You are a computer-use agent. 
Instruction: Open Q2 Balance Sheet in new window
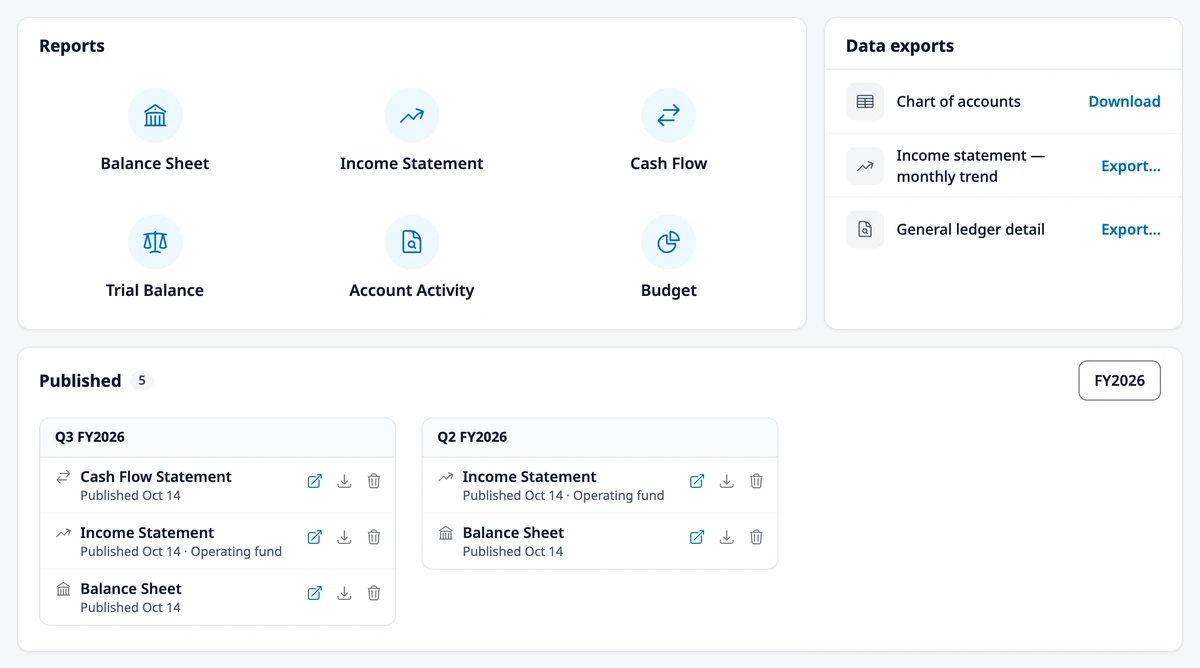tap(697, 537)
